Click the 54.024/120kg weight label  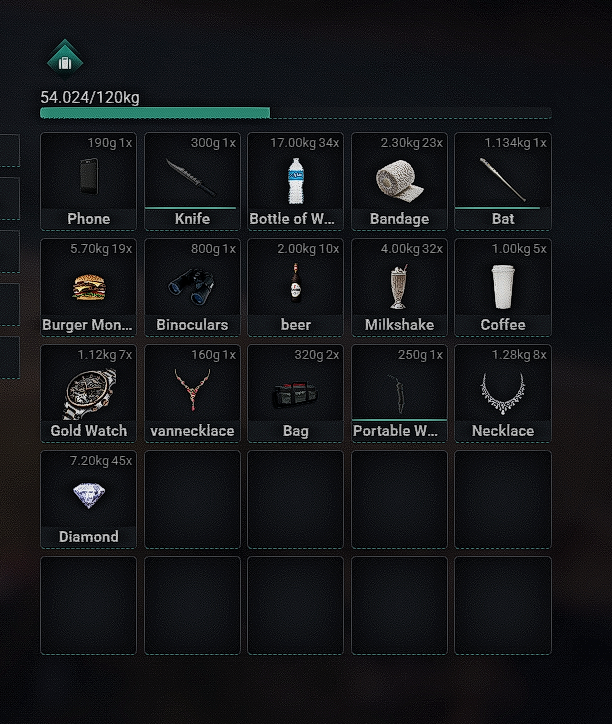pos(90,97)
